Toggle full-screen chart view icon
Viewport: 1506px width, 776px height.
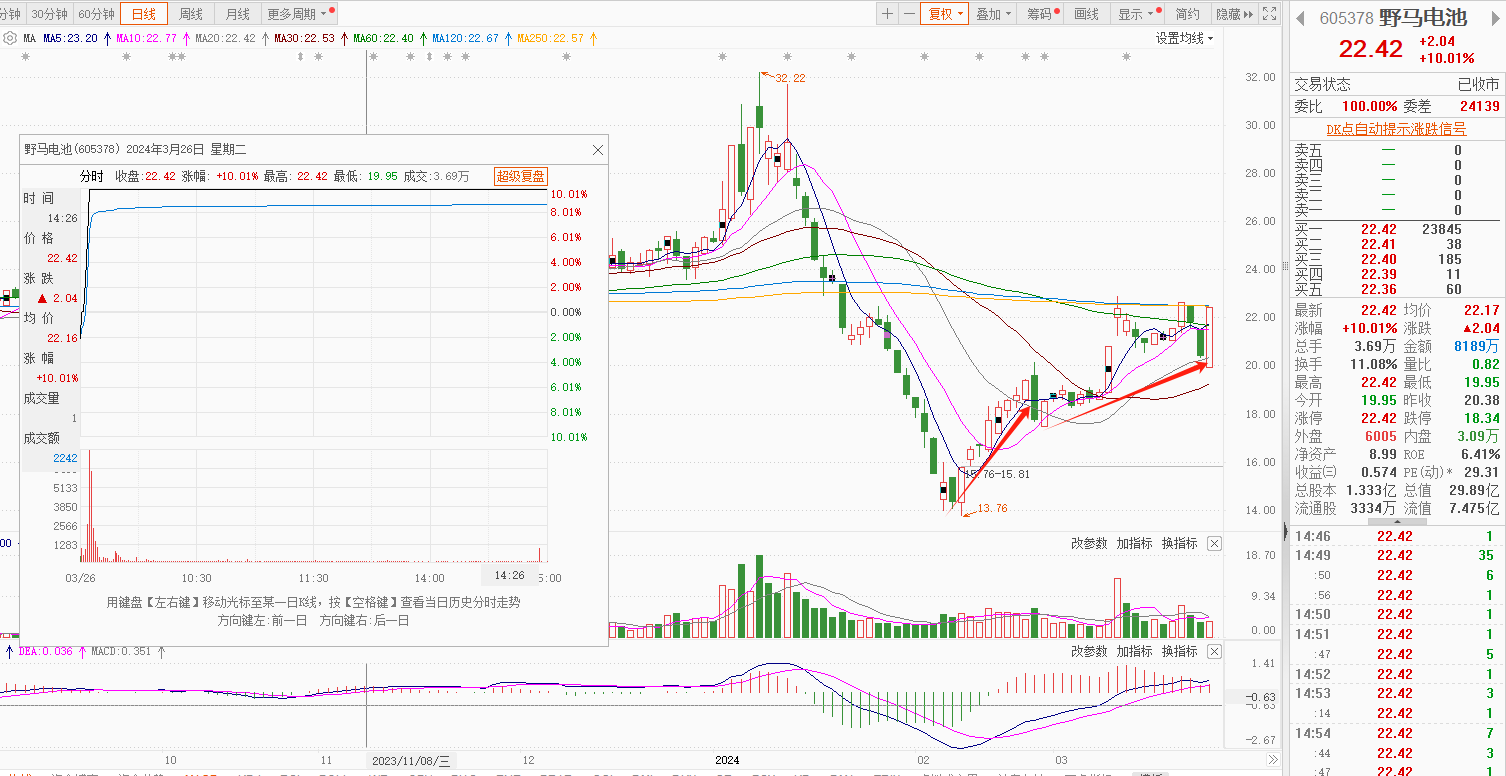point(1269,14)
